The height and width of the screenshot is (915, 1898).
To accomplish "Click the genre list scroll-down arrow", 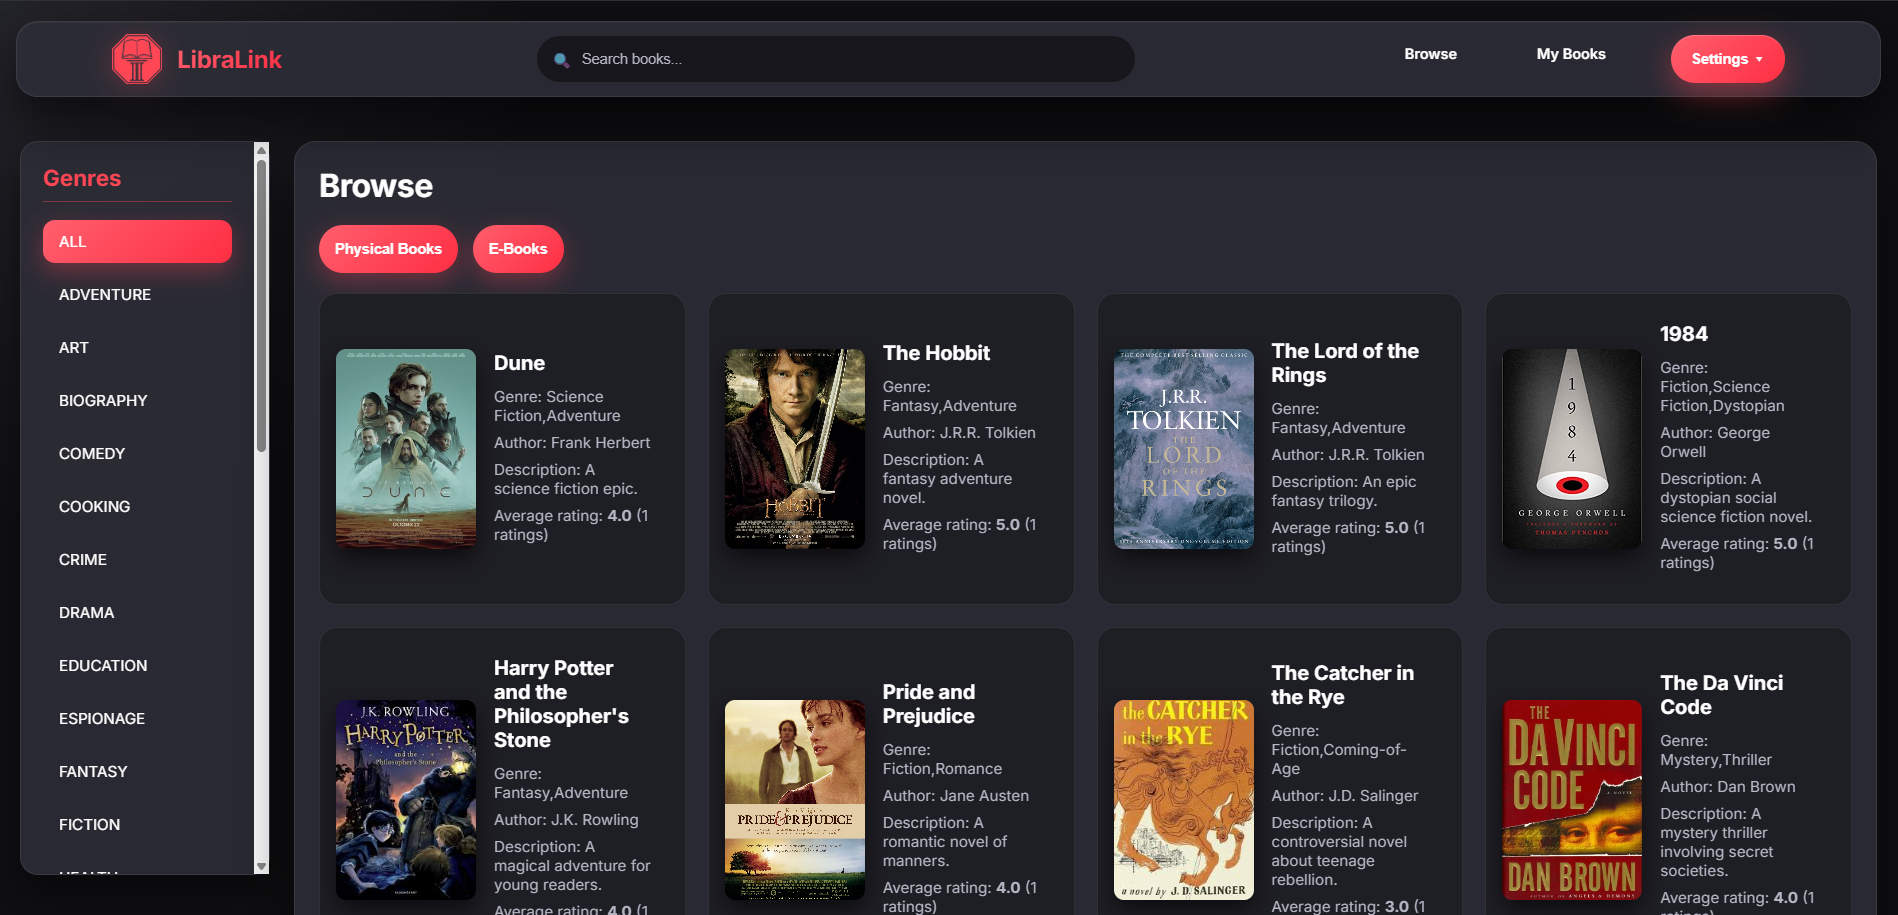I will (262, 867).
